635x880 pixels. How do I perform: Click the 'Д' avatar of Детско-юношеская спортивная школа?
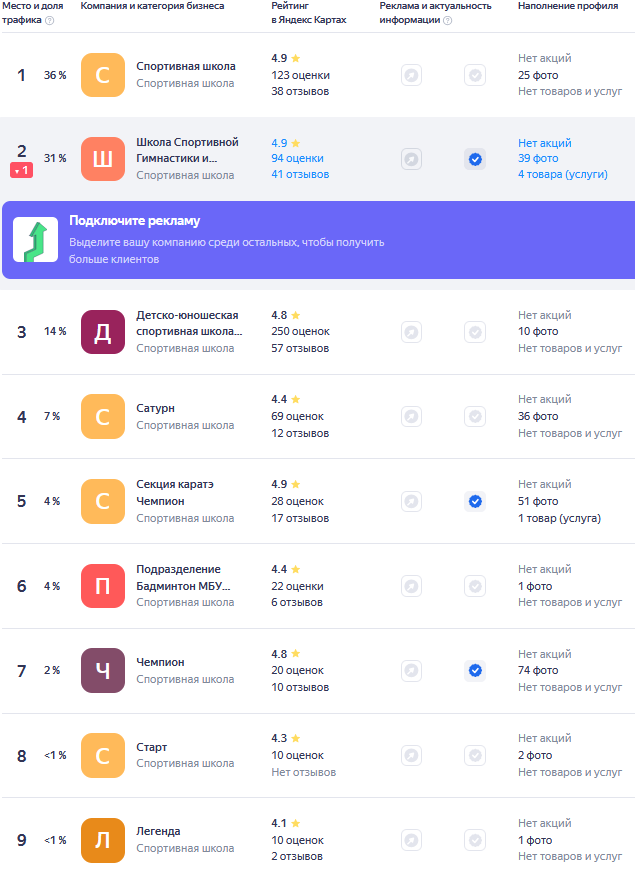pos(102,332)
